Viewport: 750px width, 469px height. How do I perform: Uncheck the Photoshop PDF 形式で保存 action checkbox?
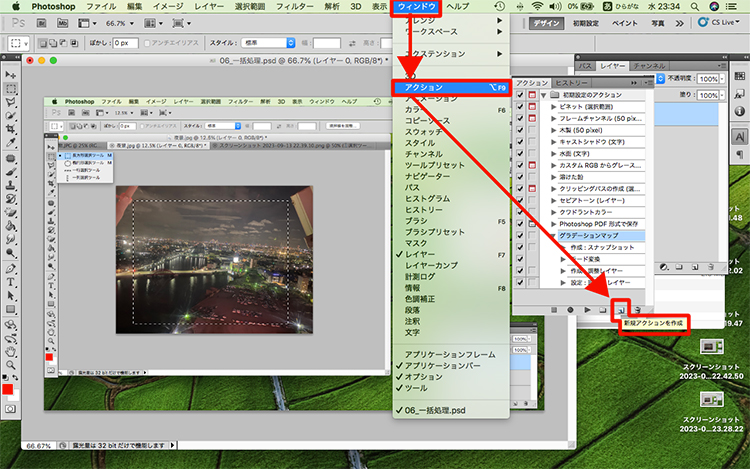520,224
